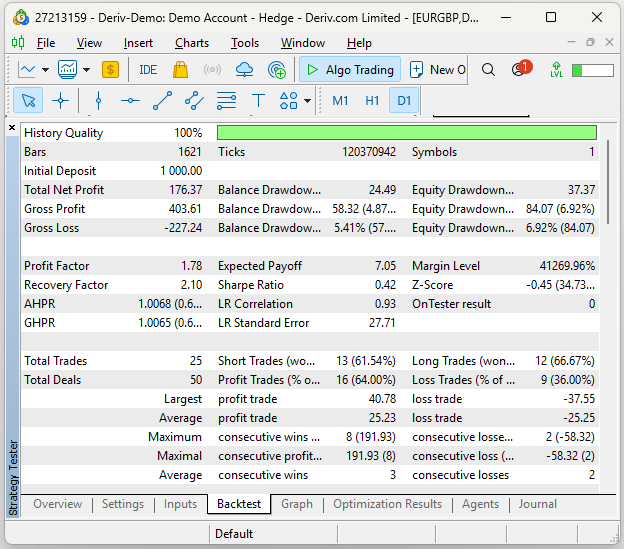This screenshot has height=549, width=624.
Task: Select the text label T tool
Action: pyautogui.click(x=258, y=101)
